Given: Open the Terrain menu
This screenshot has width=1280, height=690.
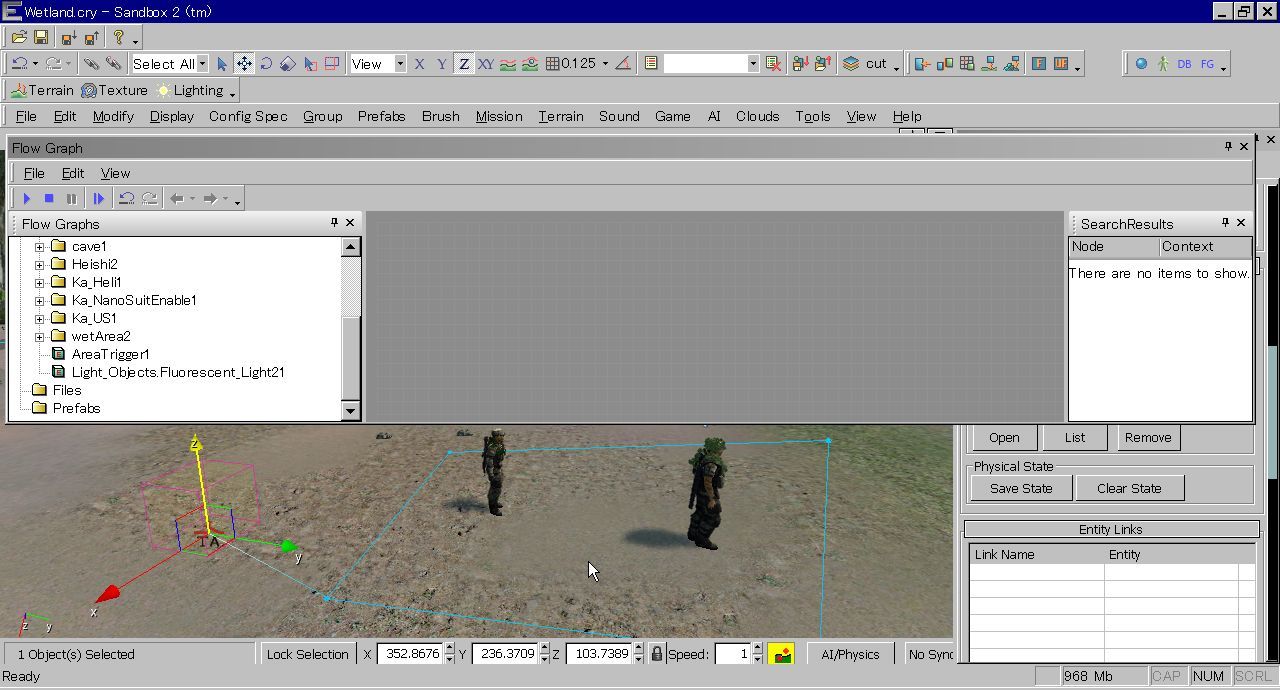Looking at the screenshot, I should pyautogui.click(x=560, y=116).
